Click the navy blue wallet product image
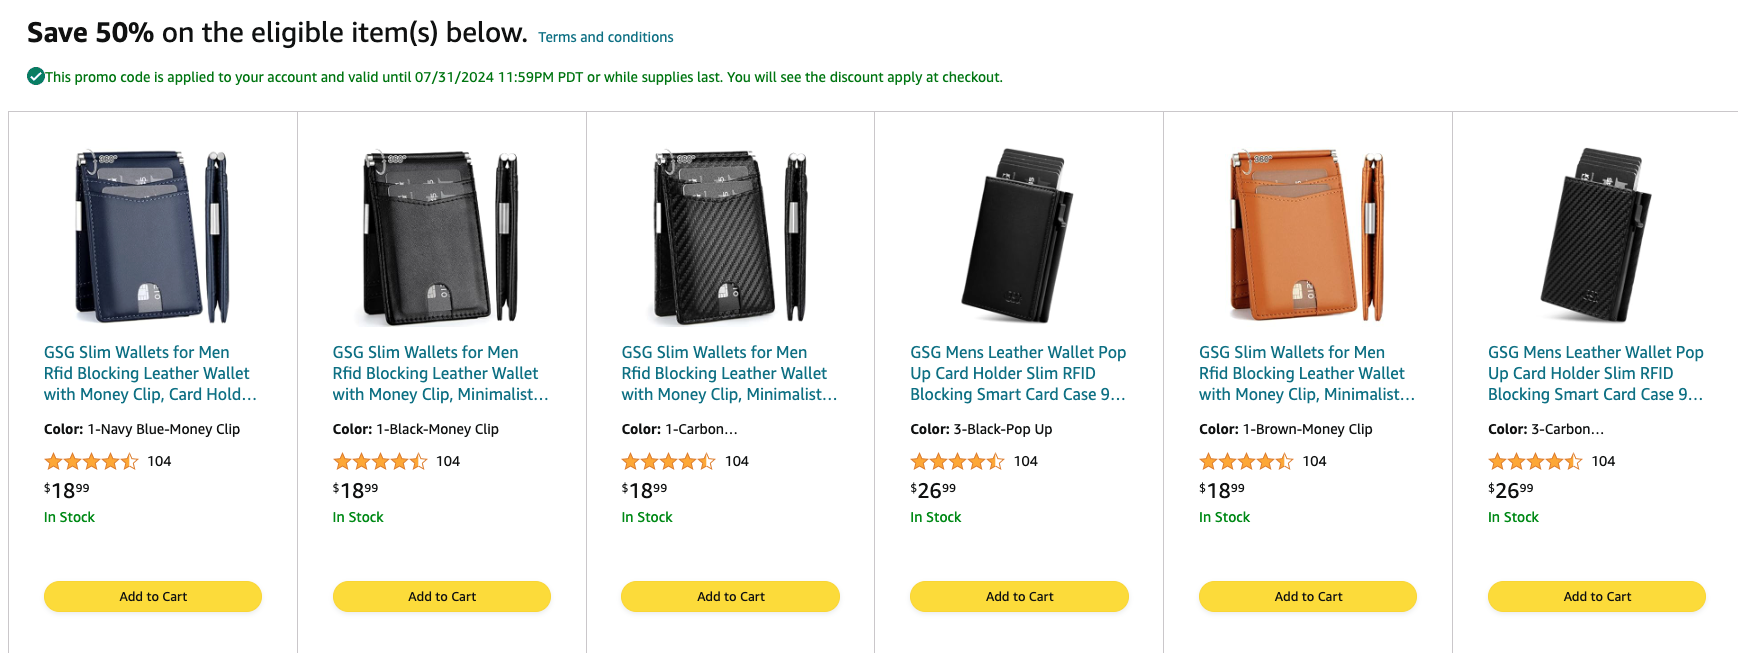Image resolution: width=1738 pixels, height=653 pixels. pyautogui.click(x=153, y=236)
